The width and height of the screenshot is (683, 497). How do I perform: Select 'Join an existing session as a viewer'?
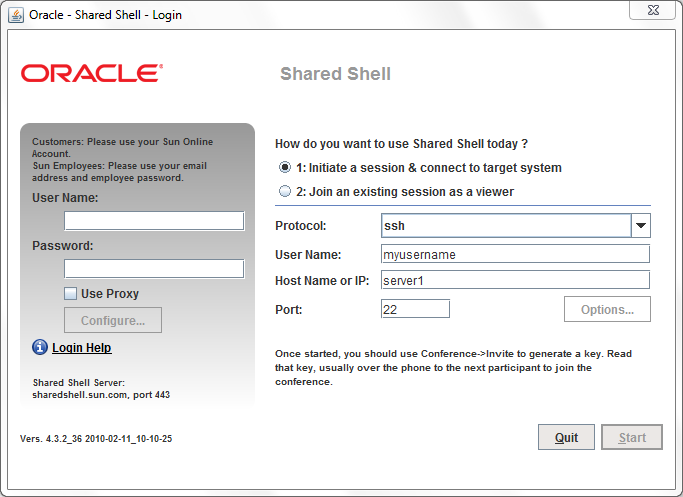285,191
